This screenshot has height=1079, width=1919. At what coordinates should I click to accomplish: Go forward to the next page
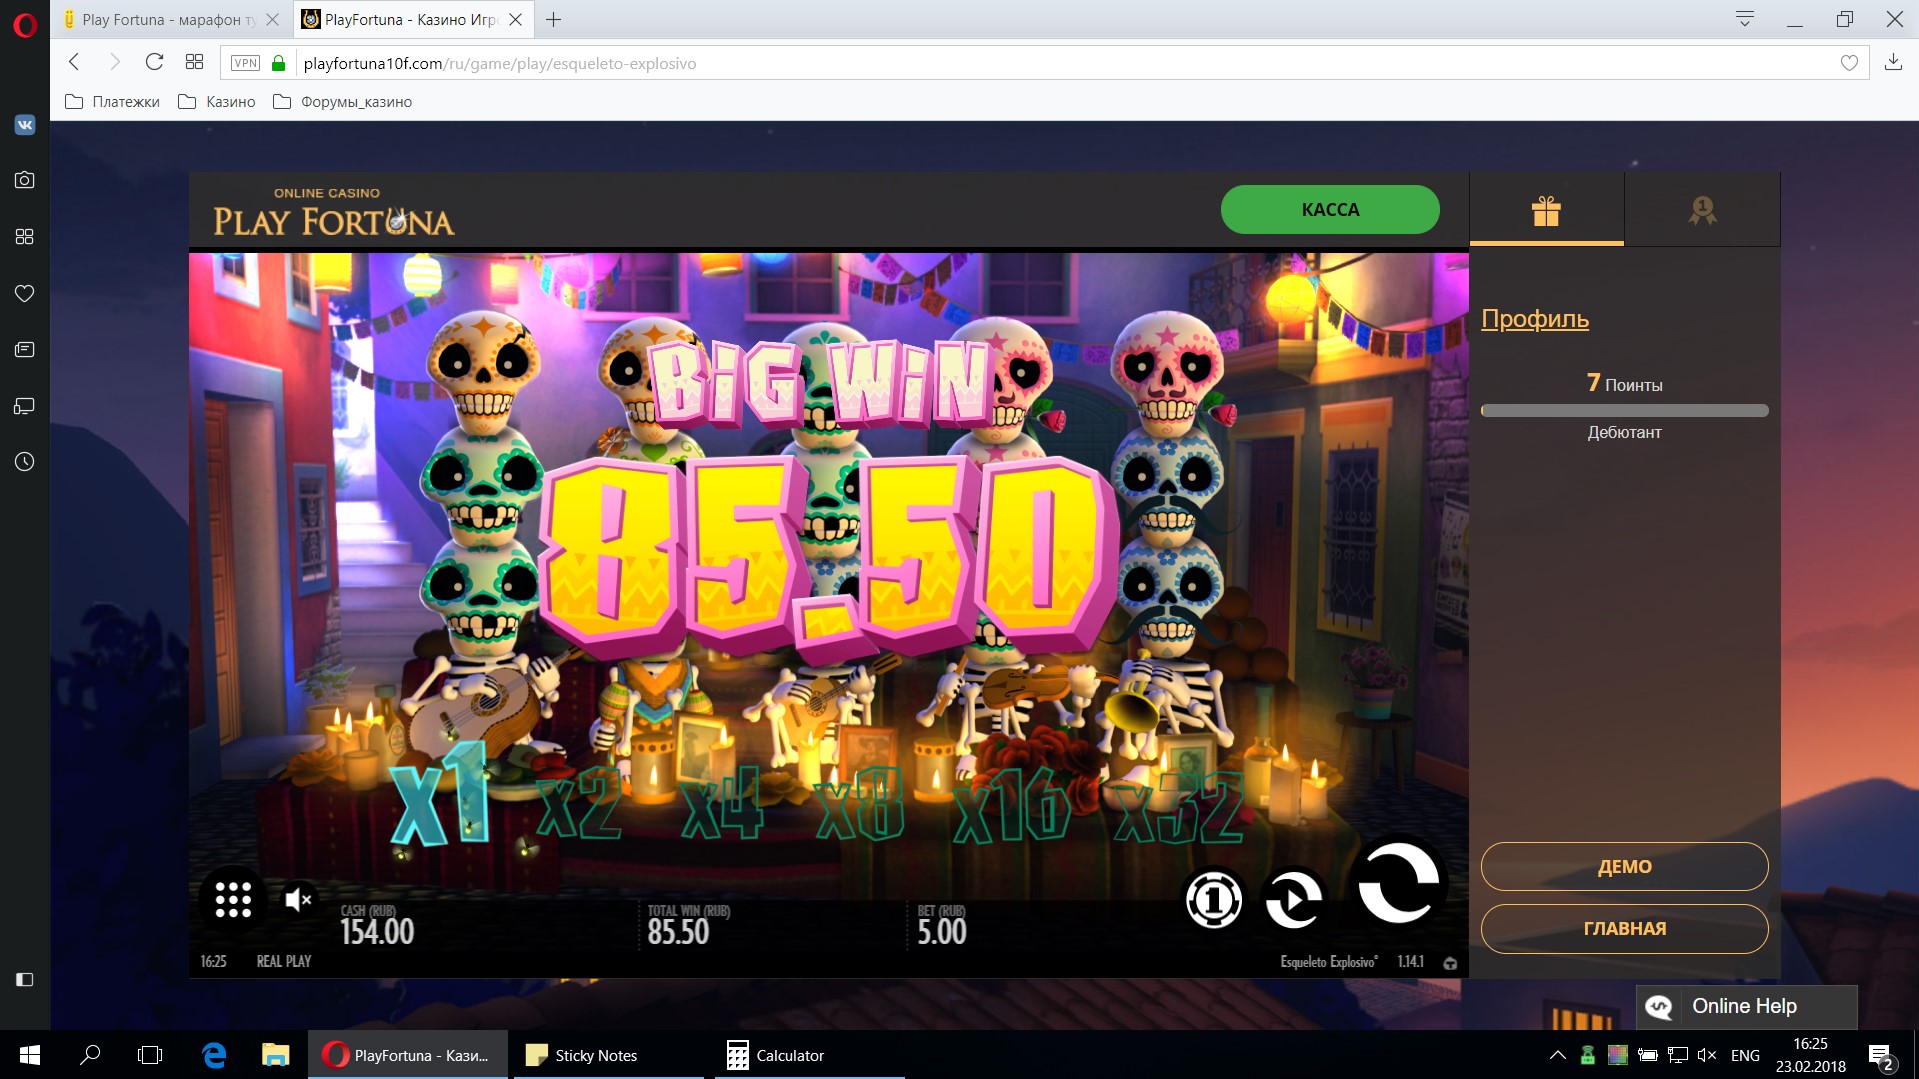click(x=114, y=62)
